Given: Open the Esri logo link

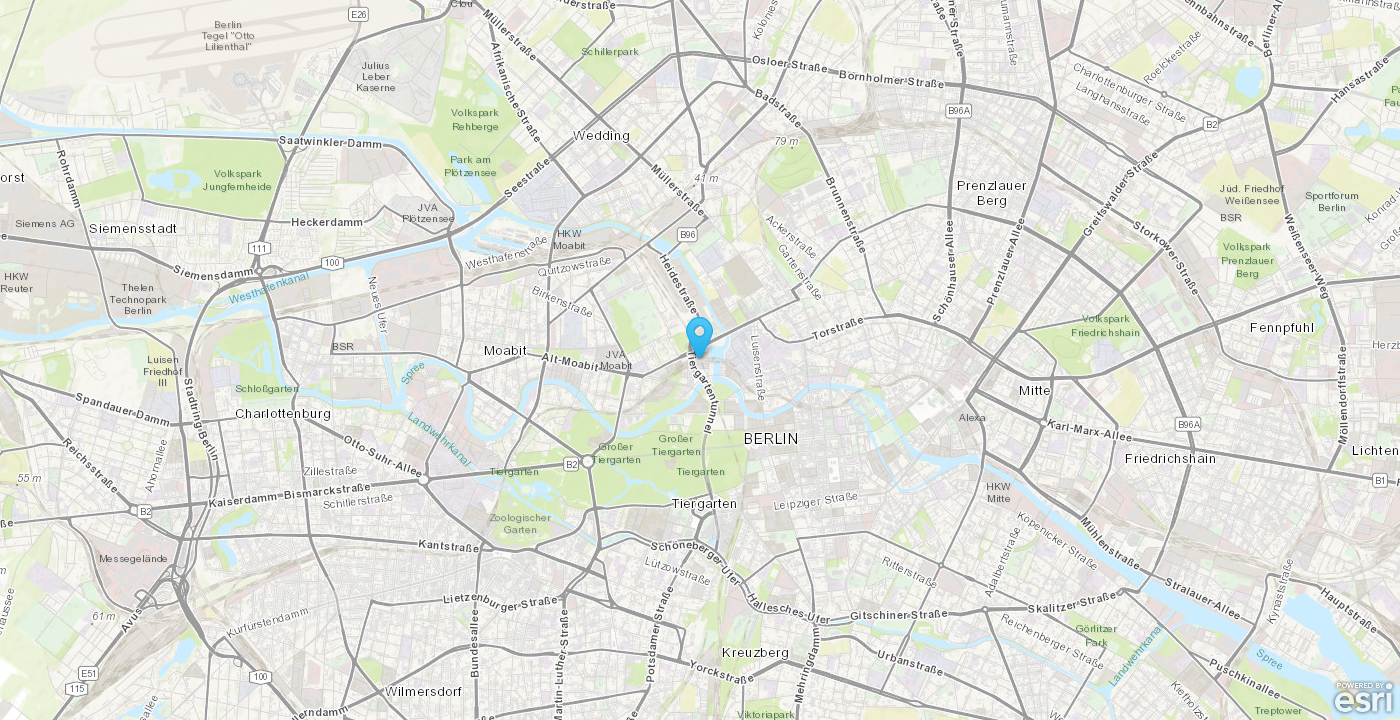Looking at the screenshot, I should tap(1362, 698).
